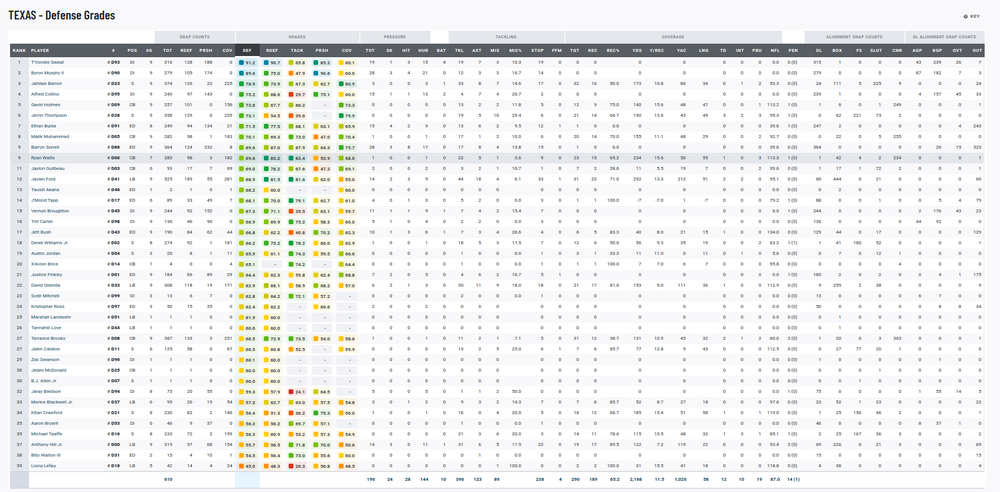Sort table by DEF column header
Screen dimensions: 1000x492
[247, 48]
